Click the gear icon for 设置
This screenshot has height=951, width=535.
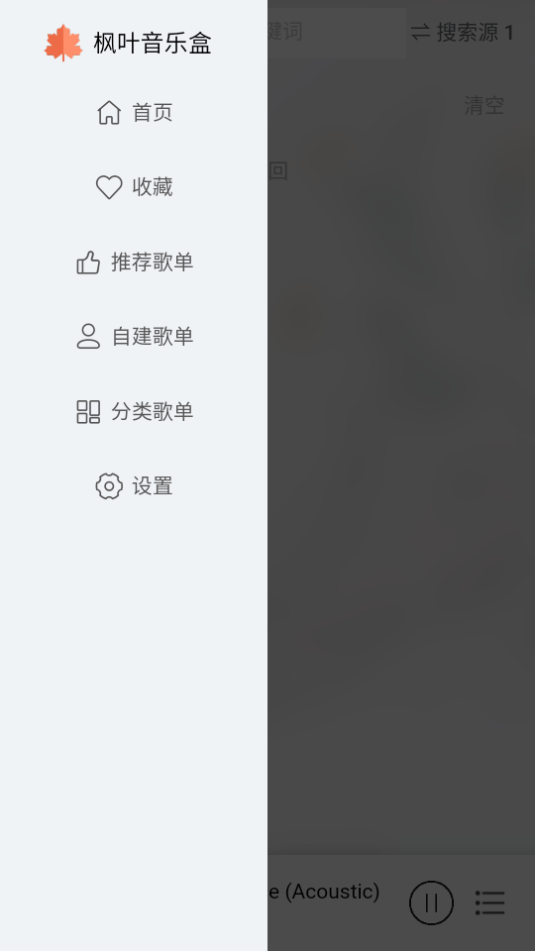click(109, 486)
